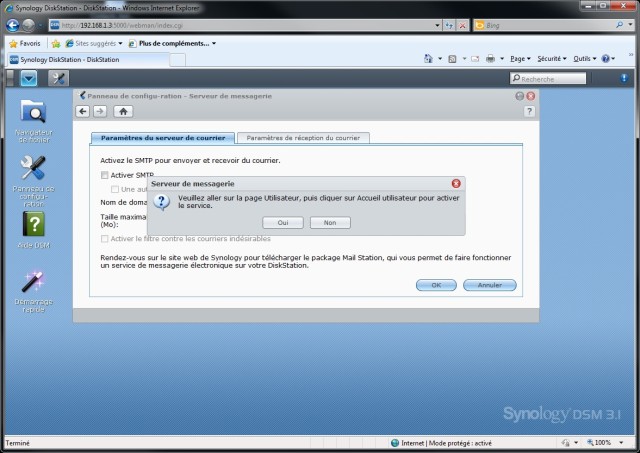Click the Annuler button
Screen dimensions: 640x453
(490, 285)
